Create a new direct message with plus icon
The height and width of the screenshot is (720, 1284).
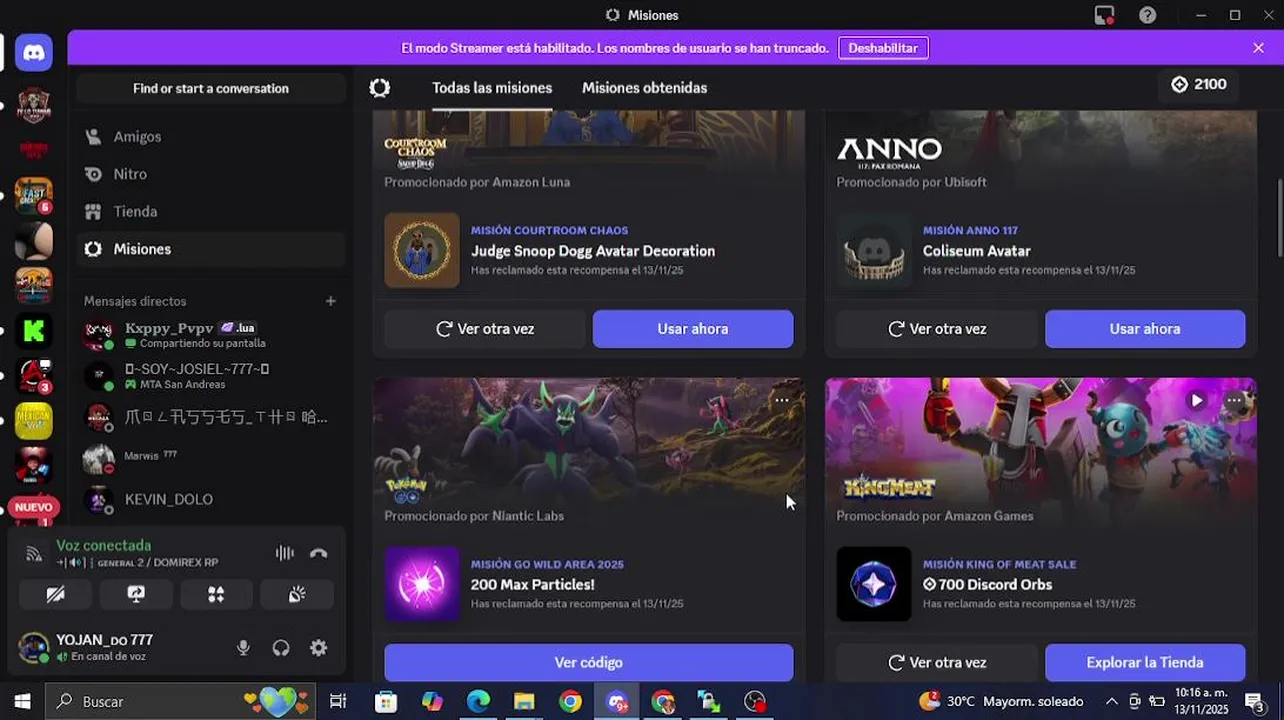coord(331,301)
